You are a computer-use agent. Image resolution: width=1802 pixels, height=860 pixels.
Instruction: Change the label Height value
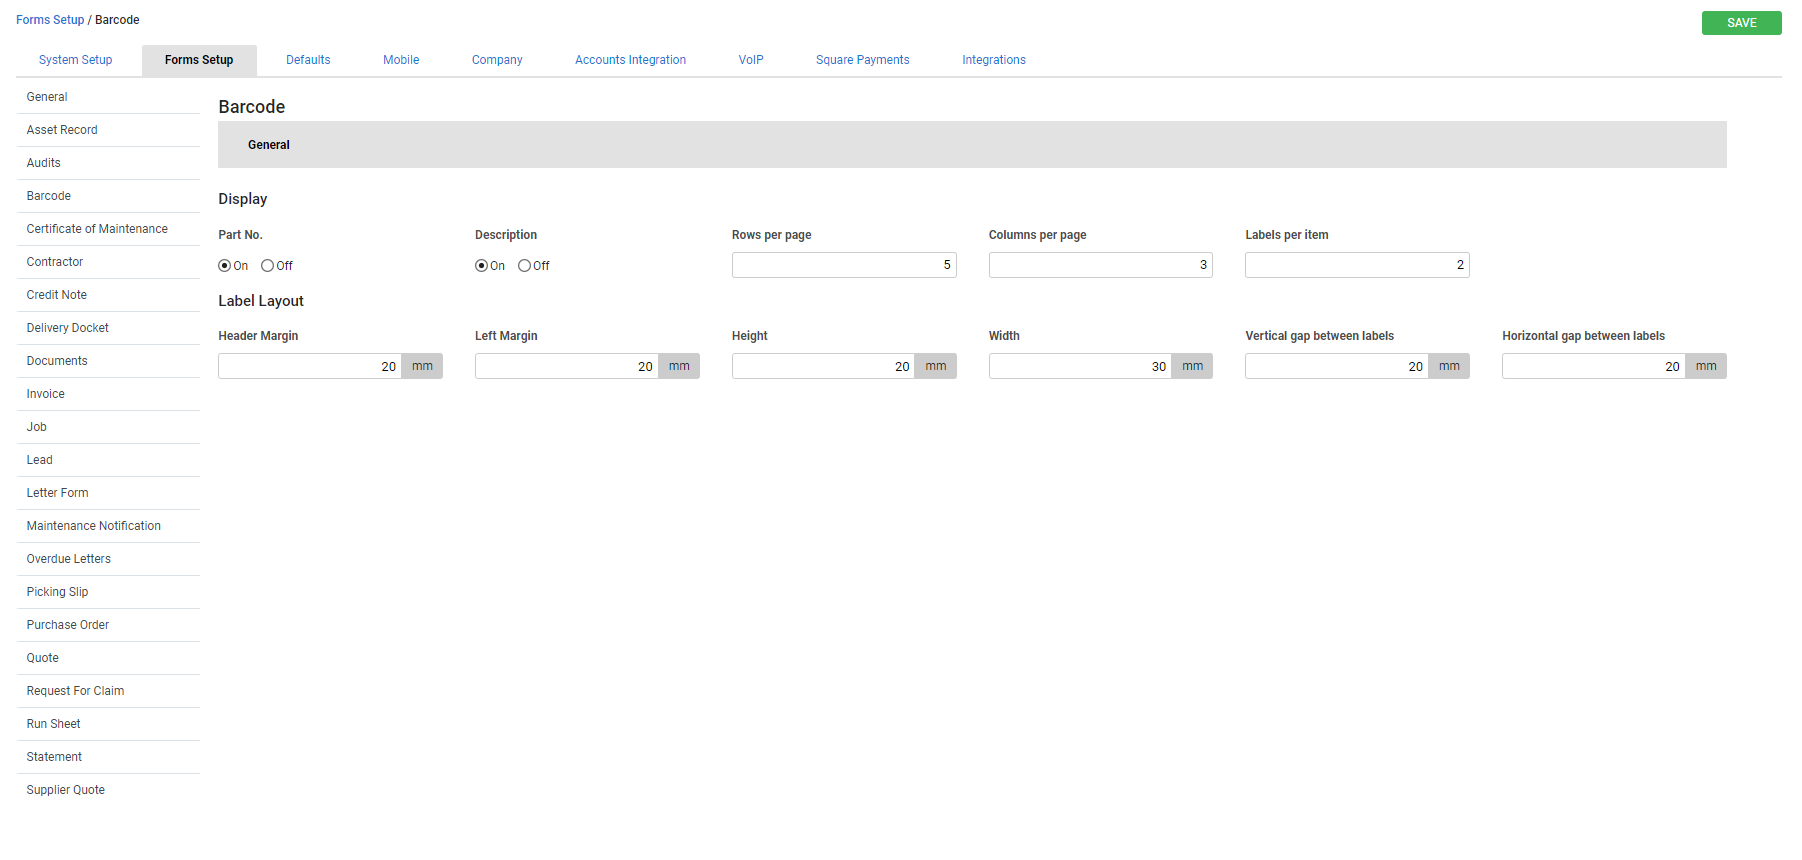point(824,366)
